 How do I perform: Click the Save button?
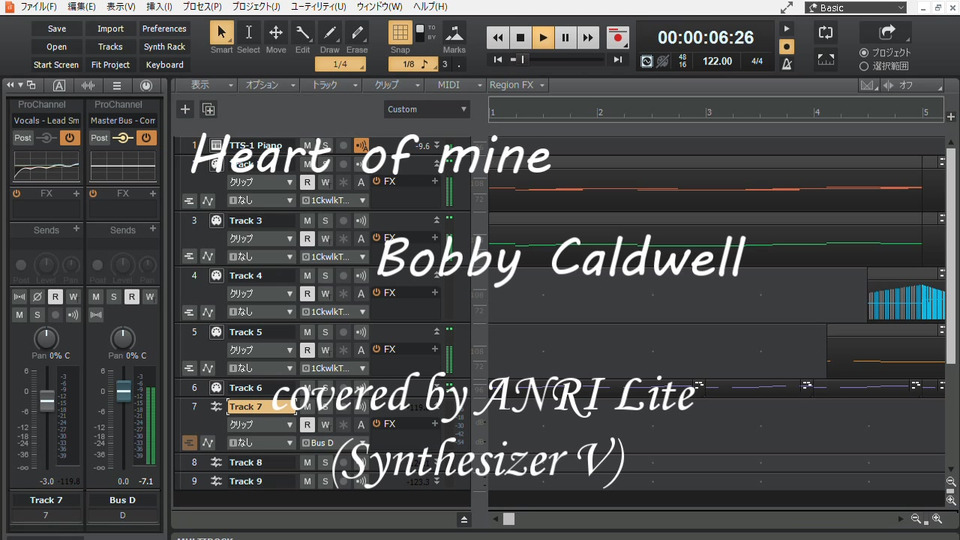57,29
